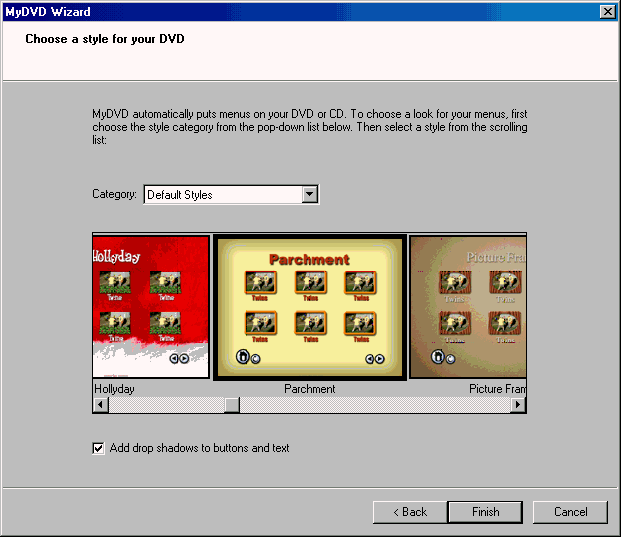Screen dimensions: 621x537
Task: Click the Hollyday label under the thumbnail
Action: coord(114,389)
